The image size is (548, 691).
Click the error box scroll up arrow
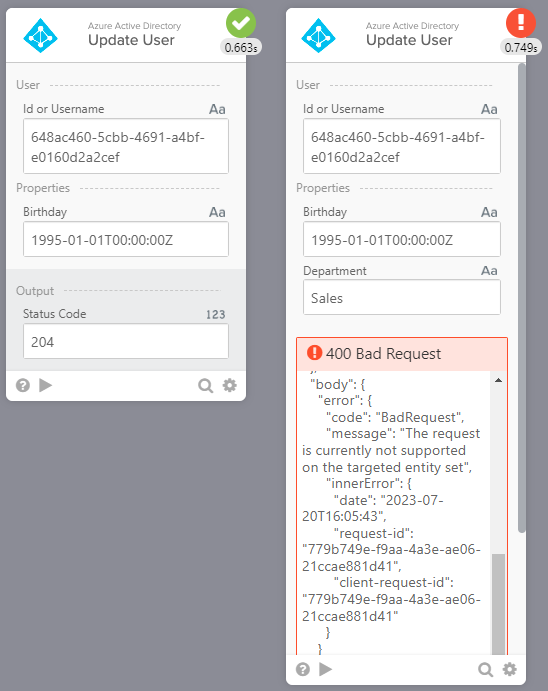point(498,380)
